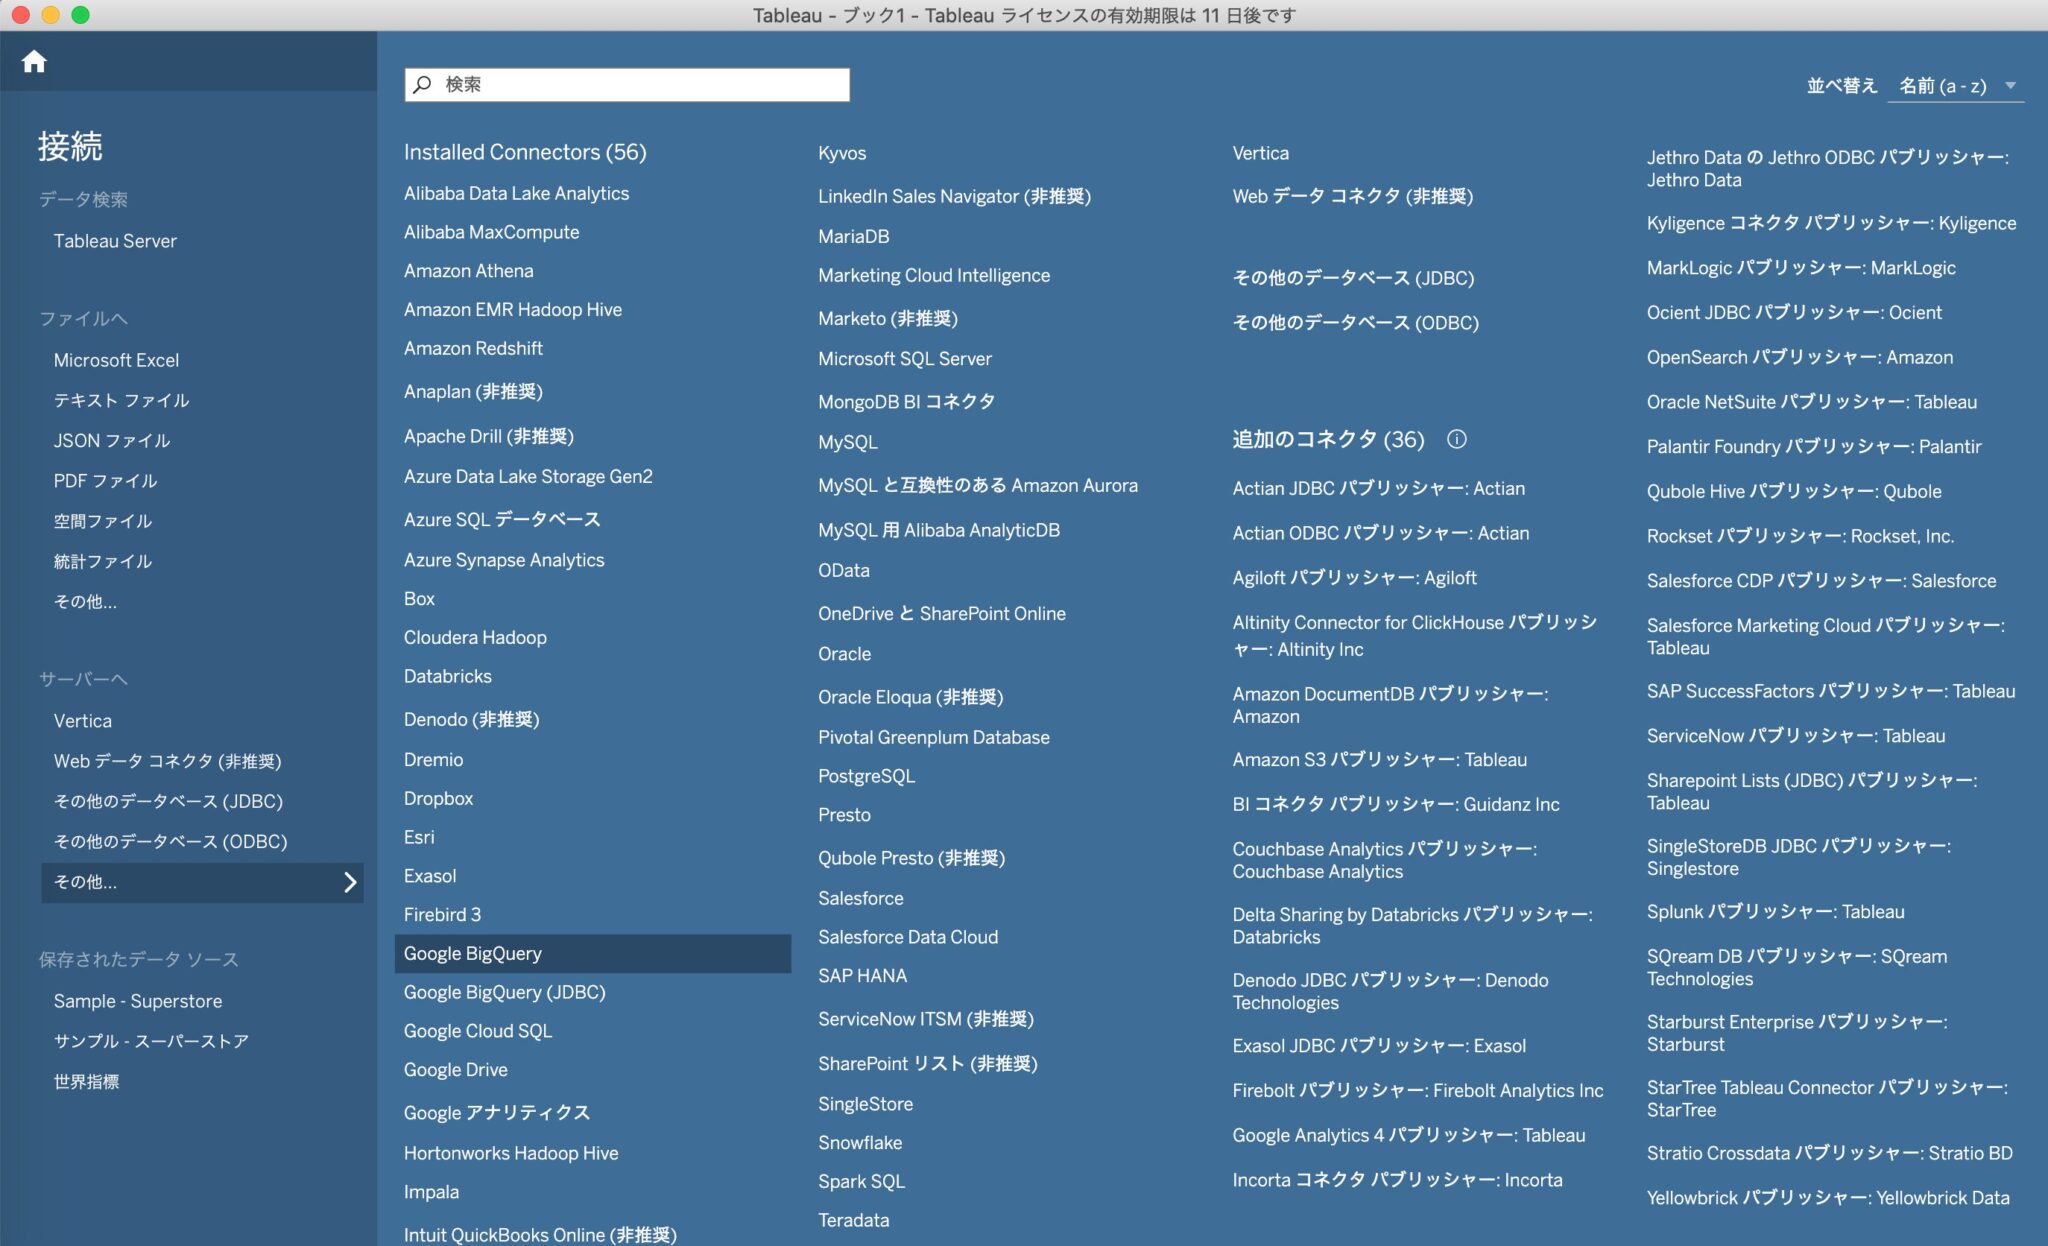This screenshot has width=2048, height=1246.
Task: Open その他のデータベース (ODBC) in the sidebar
Action: point(171,841)
